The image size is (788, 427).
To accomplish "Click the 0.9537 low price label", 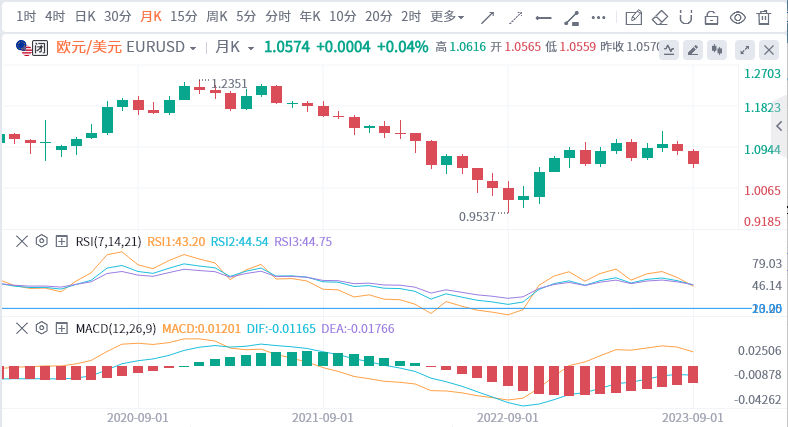I will tap(477, 217).
